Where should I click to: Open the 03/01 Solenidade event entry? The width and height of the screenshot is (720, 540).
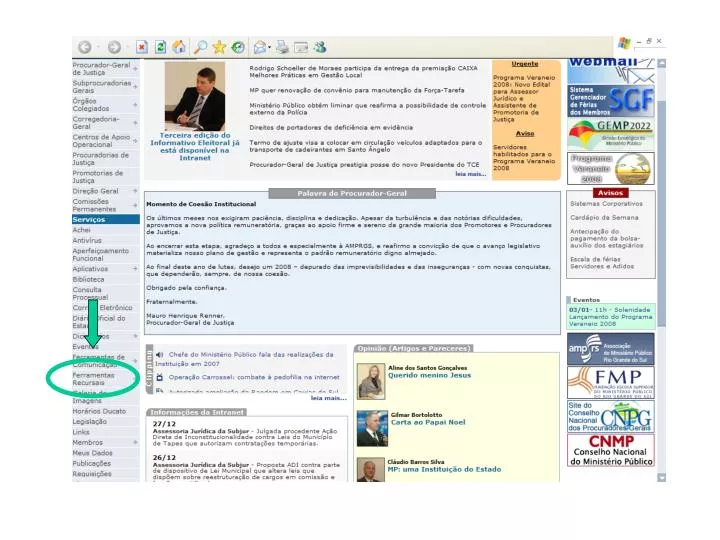tap(611, 317)
